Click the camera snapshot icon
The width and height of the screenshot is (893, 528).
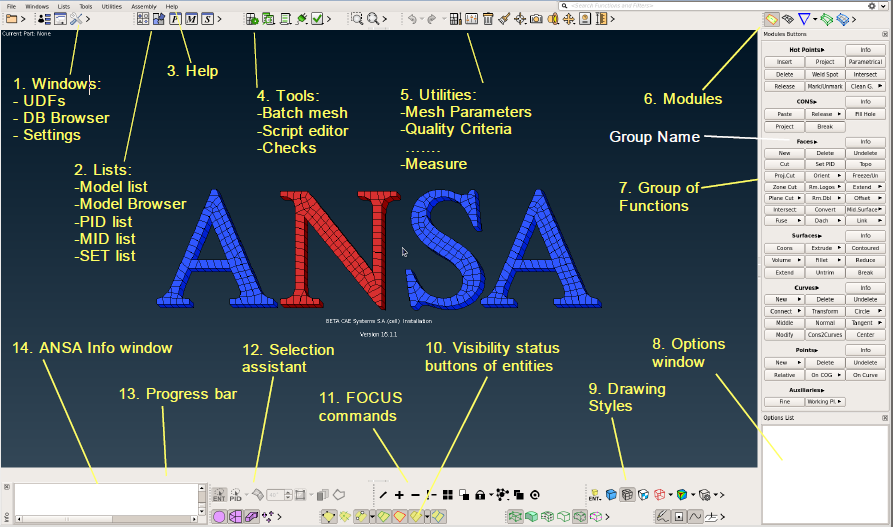pos(536,19)
